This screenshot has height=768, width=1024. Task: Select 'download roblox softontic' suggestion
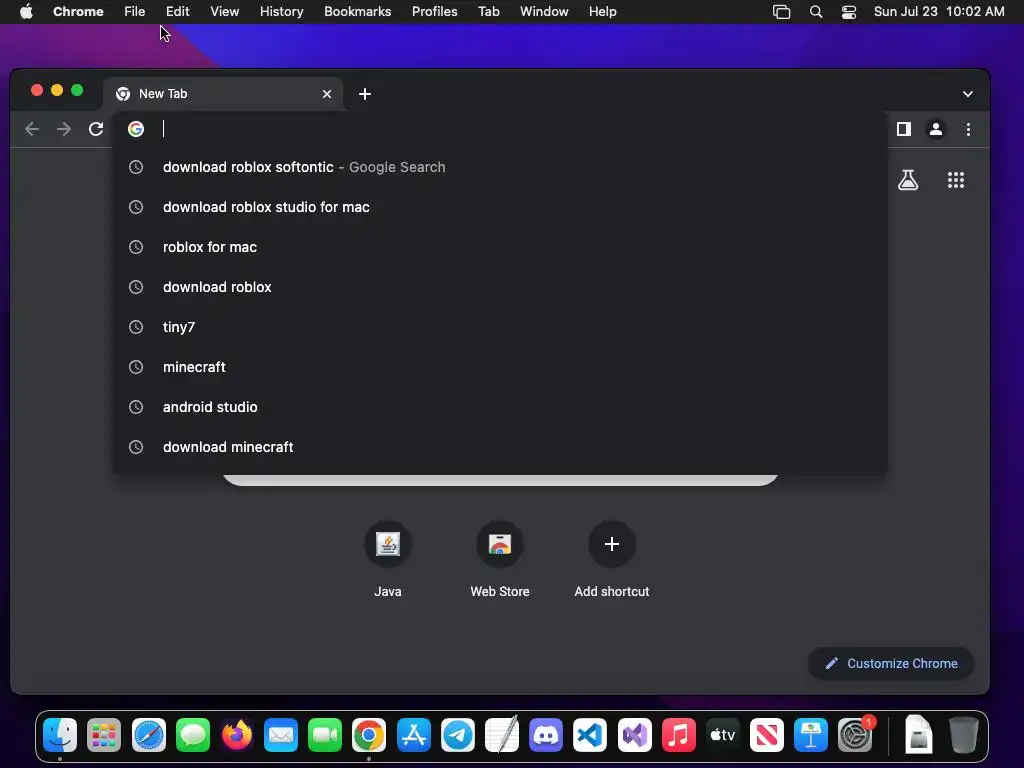(x=500, y=167)
